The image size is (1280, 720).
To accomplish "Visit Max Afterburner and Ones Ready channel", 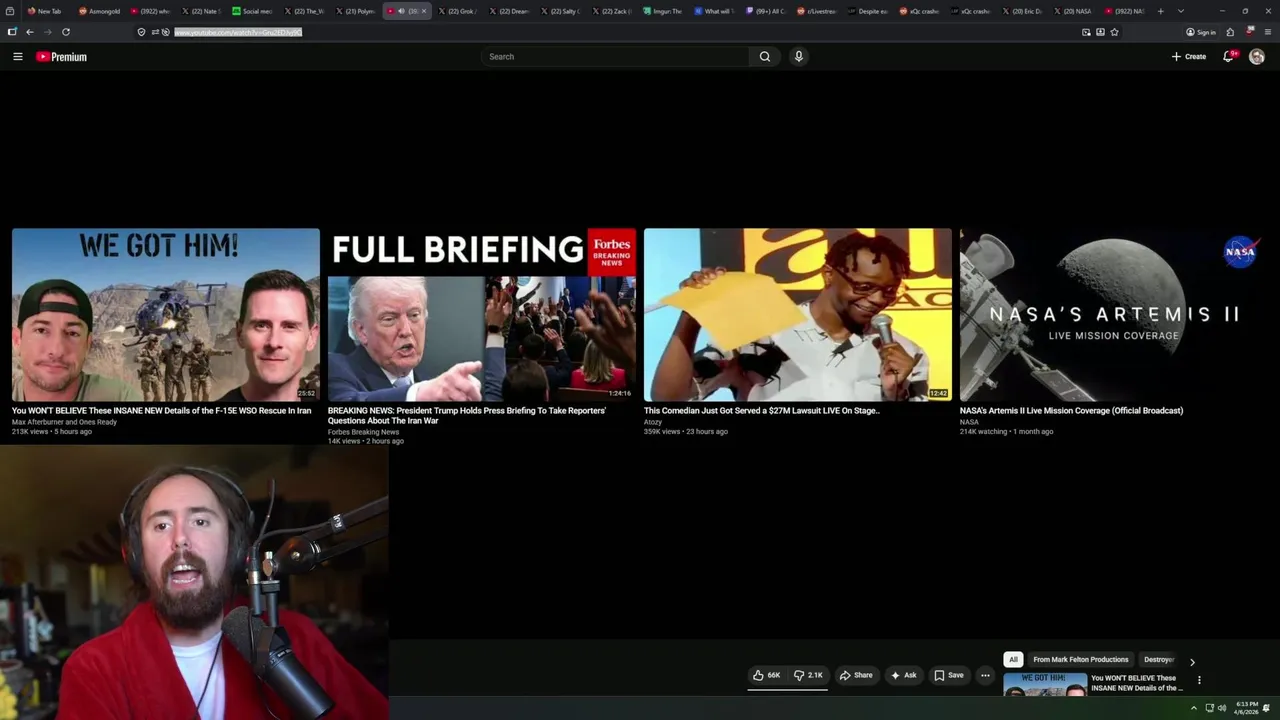I will 64,422.
